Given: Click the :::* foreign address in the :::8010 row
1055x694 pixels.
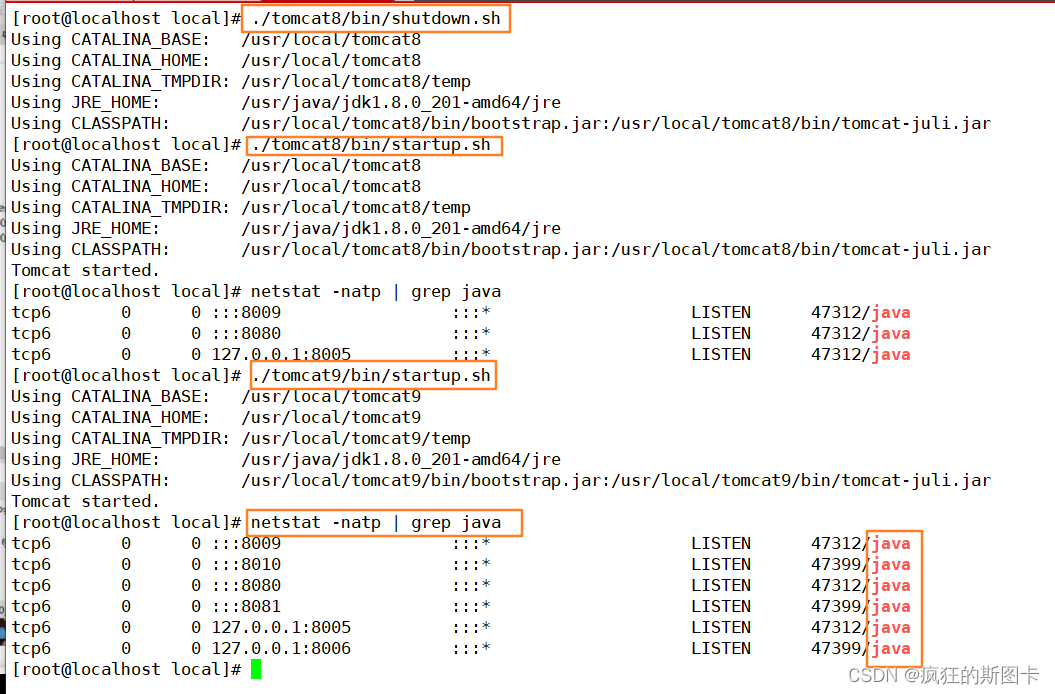Looking at the screenshot, I should [x=471, y=565].
